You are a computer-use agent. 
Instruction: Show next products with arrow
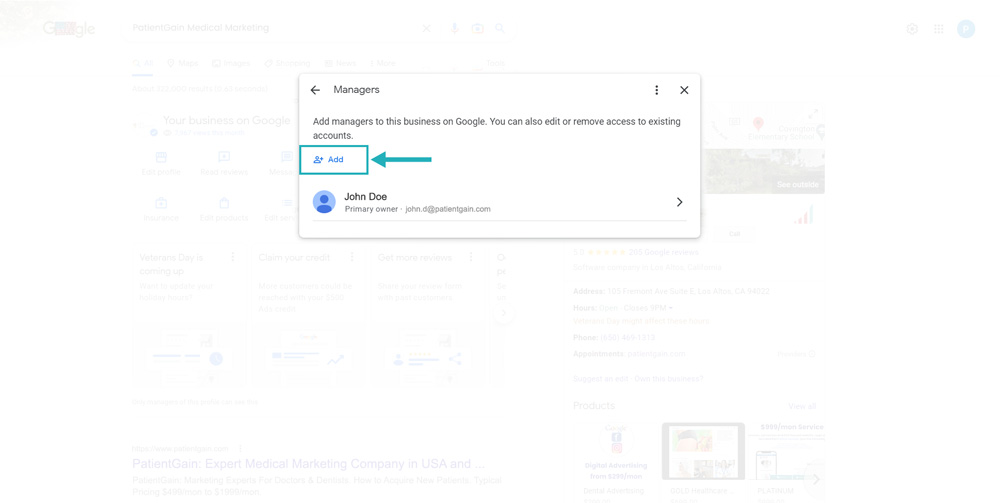(816, 479)
